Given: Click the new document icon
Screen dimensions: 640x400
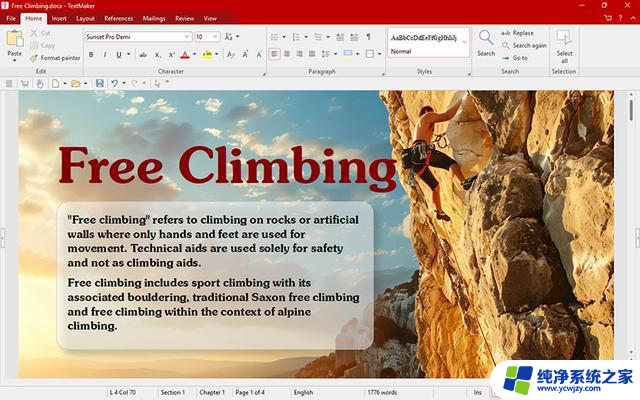Looking at the screenshot, I should tap(55, 84).
